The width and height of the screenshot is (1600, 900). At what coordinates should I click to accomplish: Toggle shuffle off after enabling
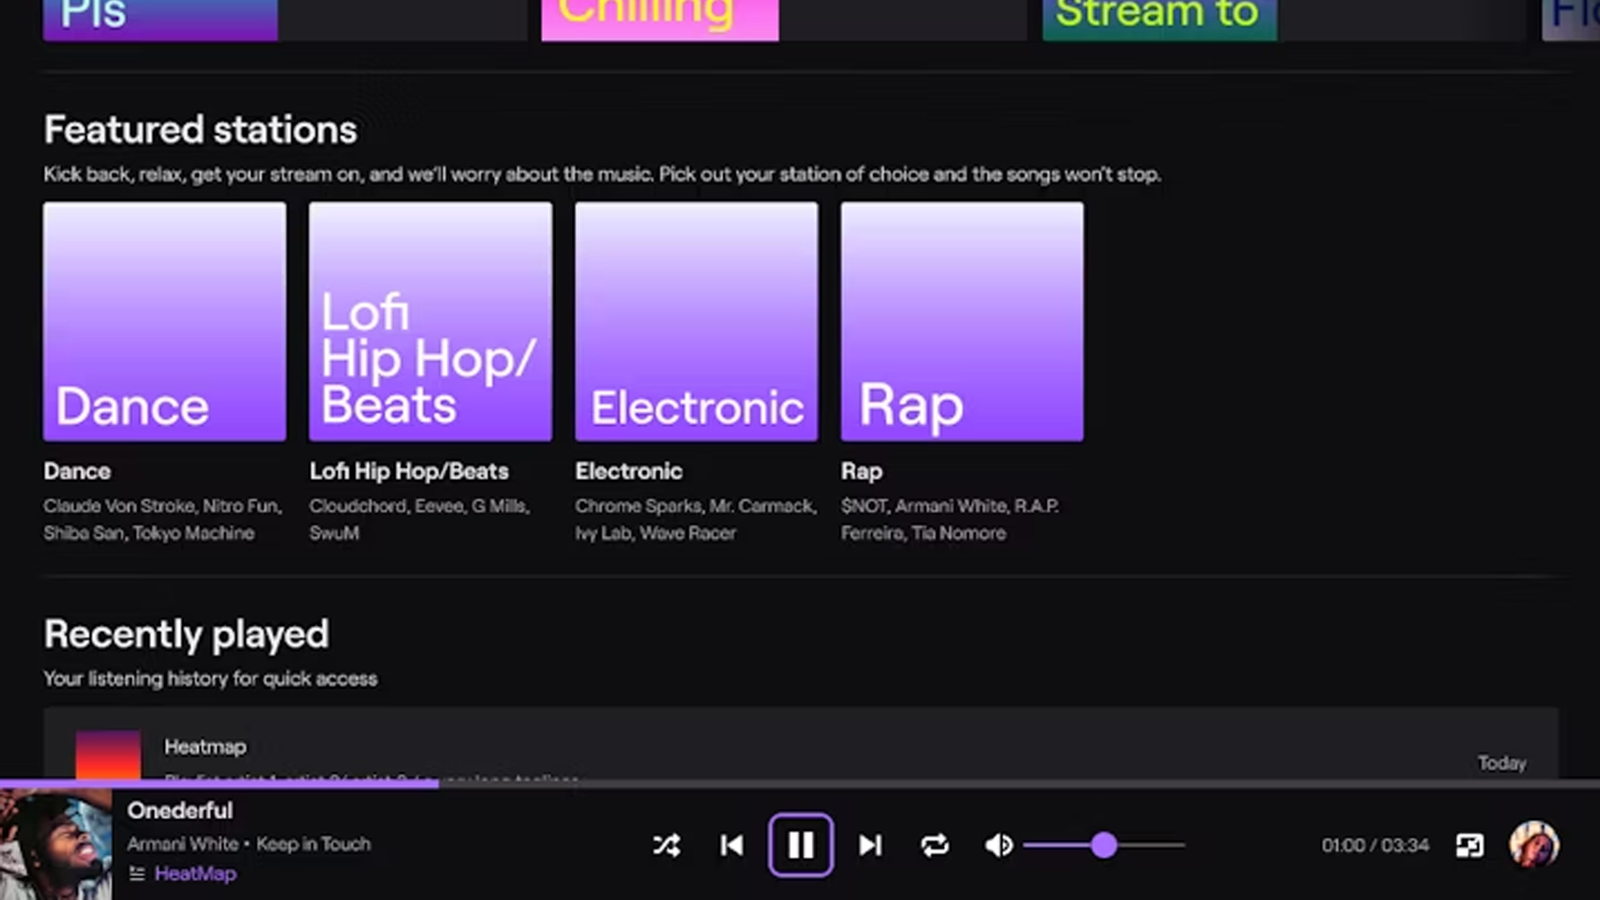pos(667,845)
